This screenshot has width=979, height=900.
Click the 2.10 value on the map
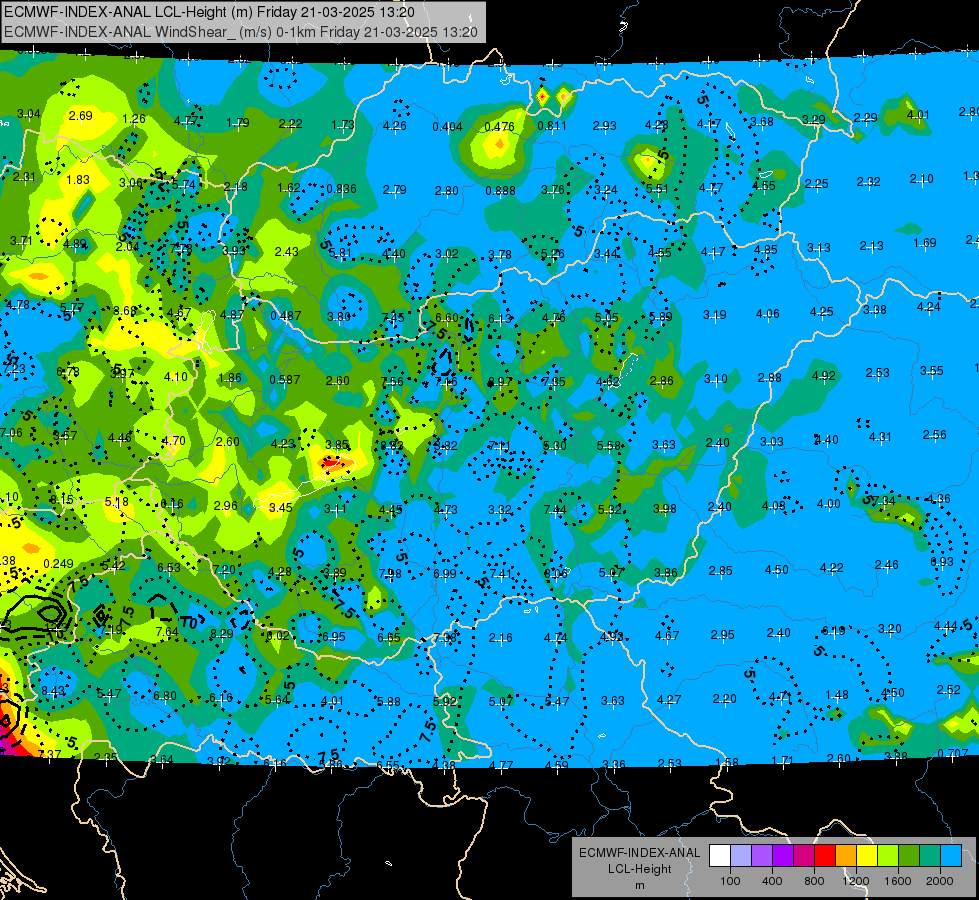pyautogui.click(x=922, y=179)
